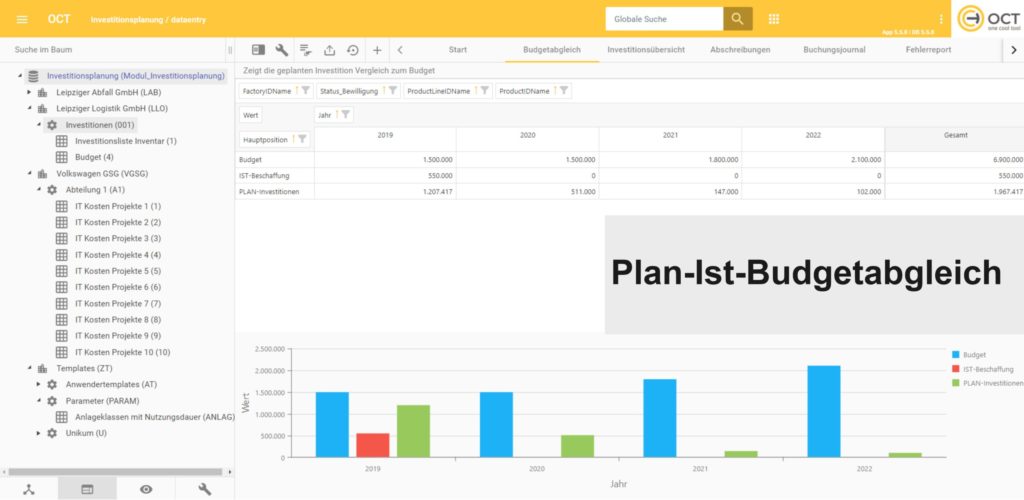Toggle Budget series in chart legend

pos(968,354)
